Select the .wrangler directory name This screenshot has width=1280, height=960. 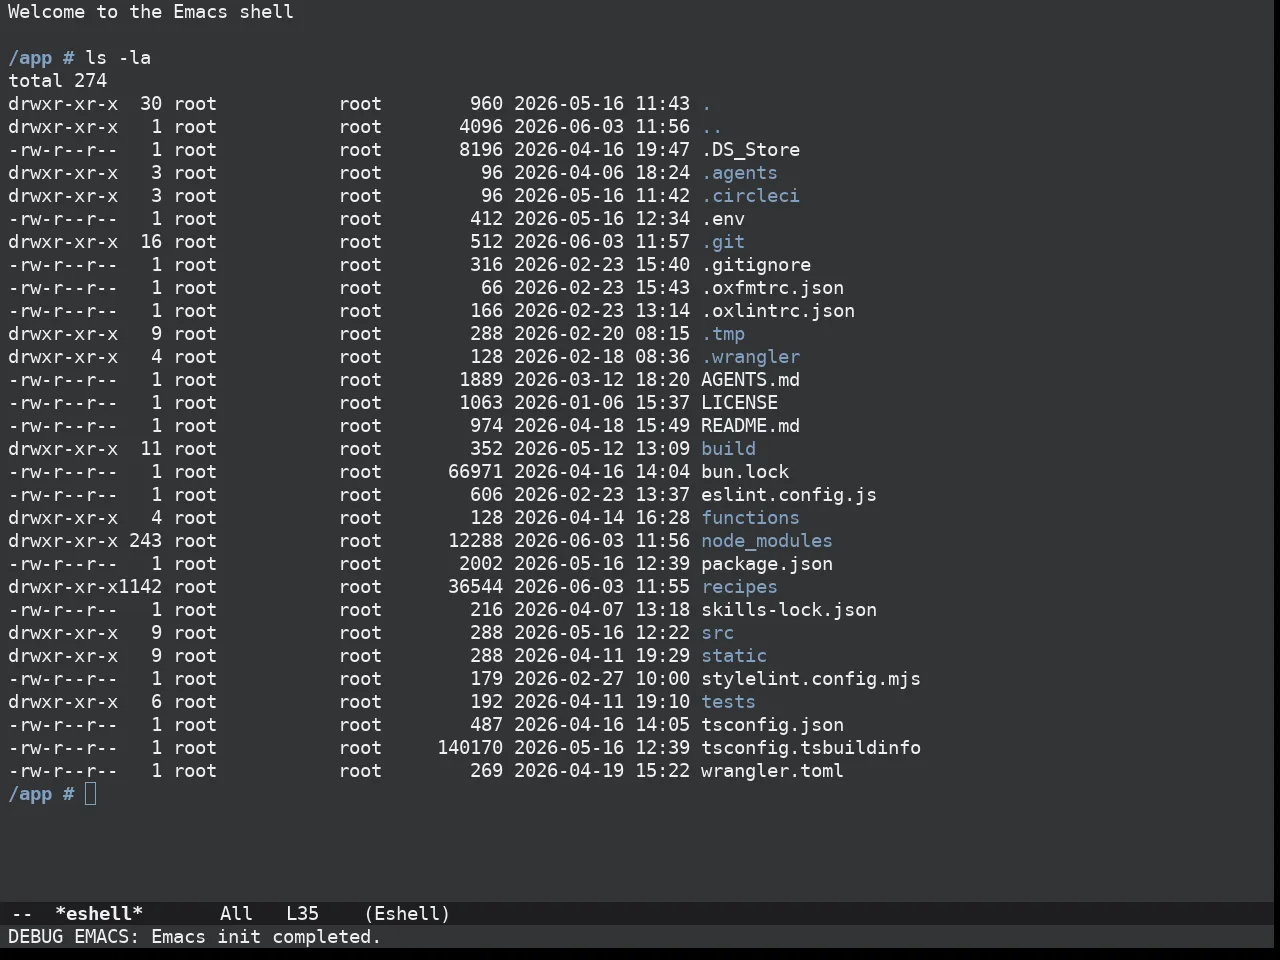[750, 357]
